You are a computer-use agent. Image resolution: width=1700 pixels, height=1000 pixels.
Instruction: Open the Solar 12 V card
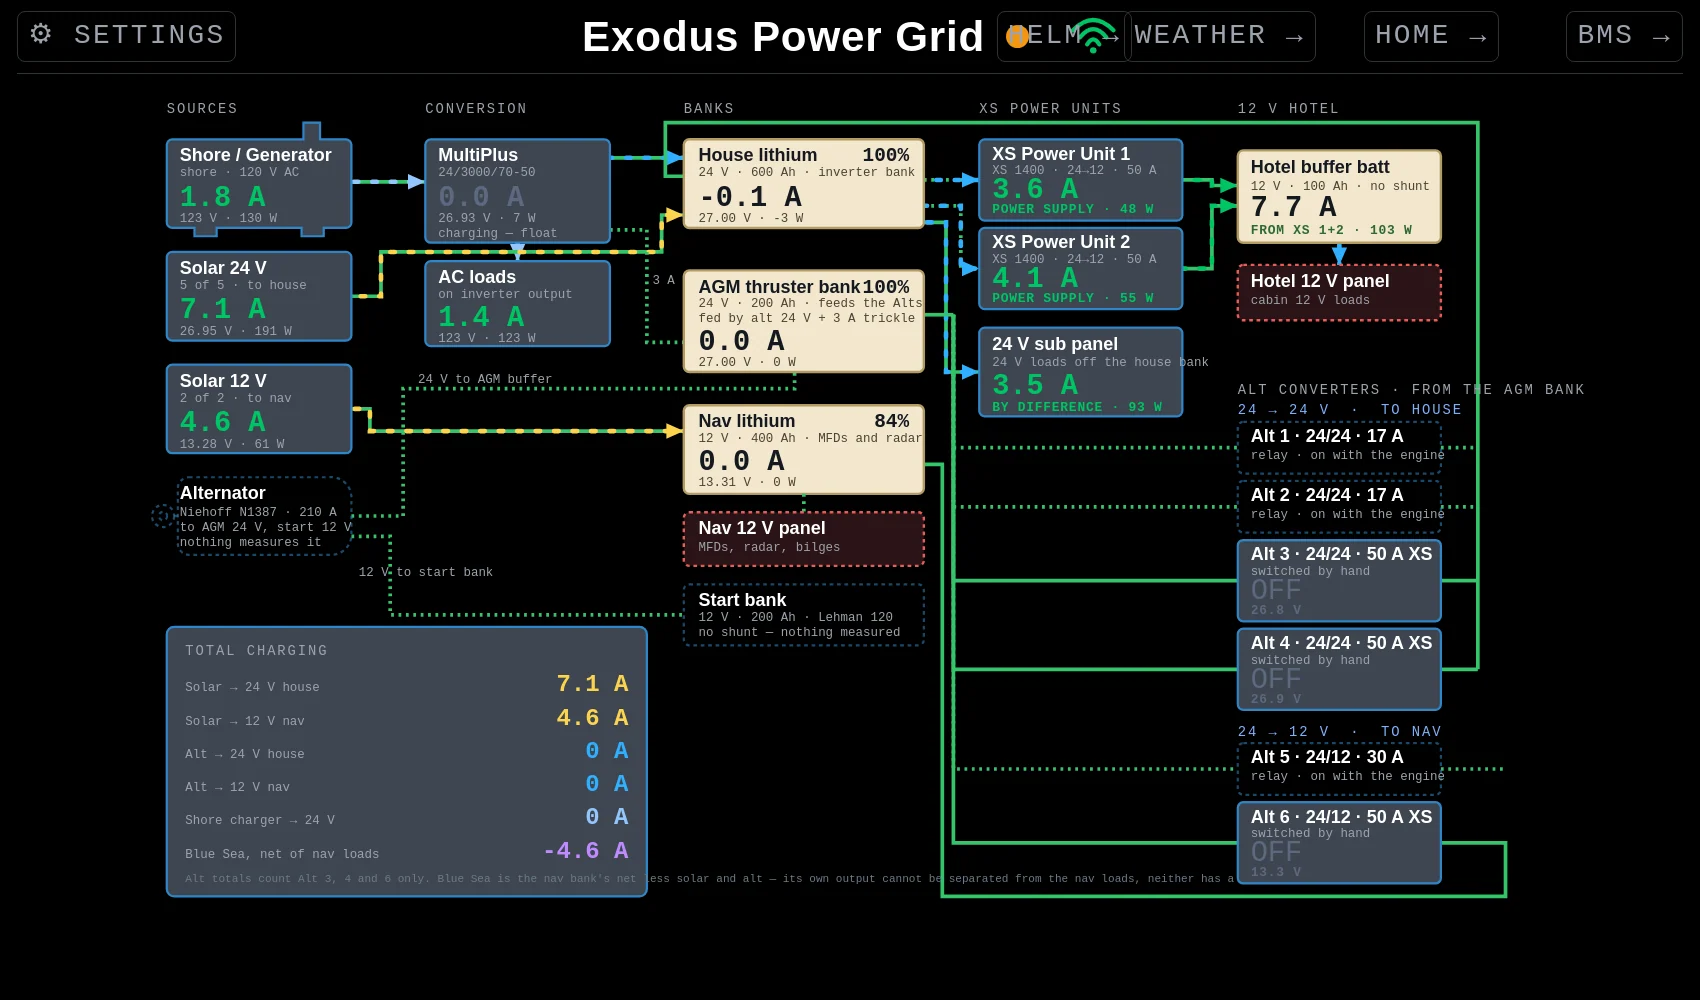tap(259, 409)
